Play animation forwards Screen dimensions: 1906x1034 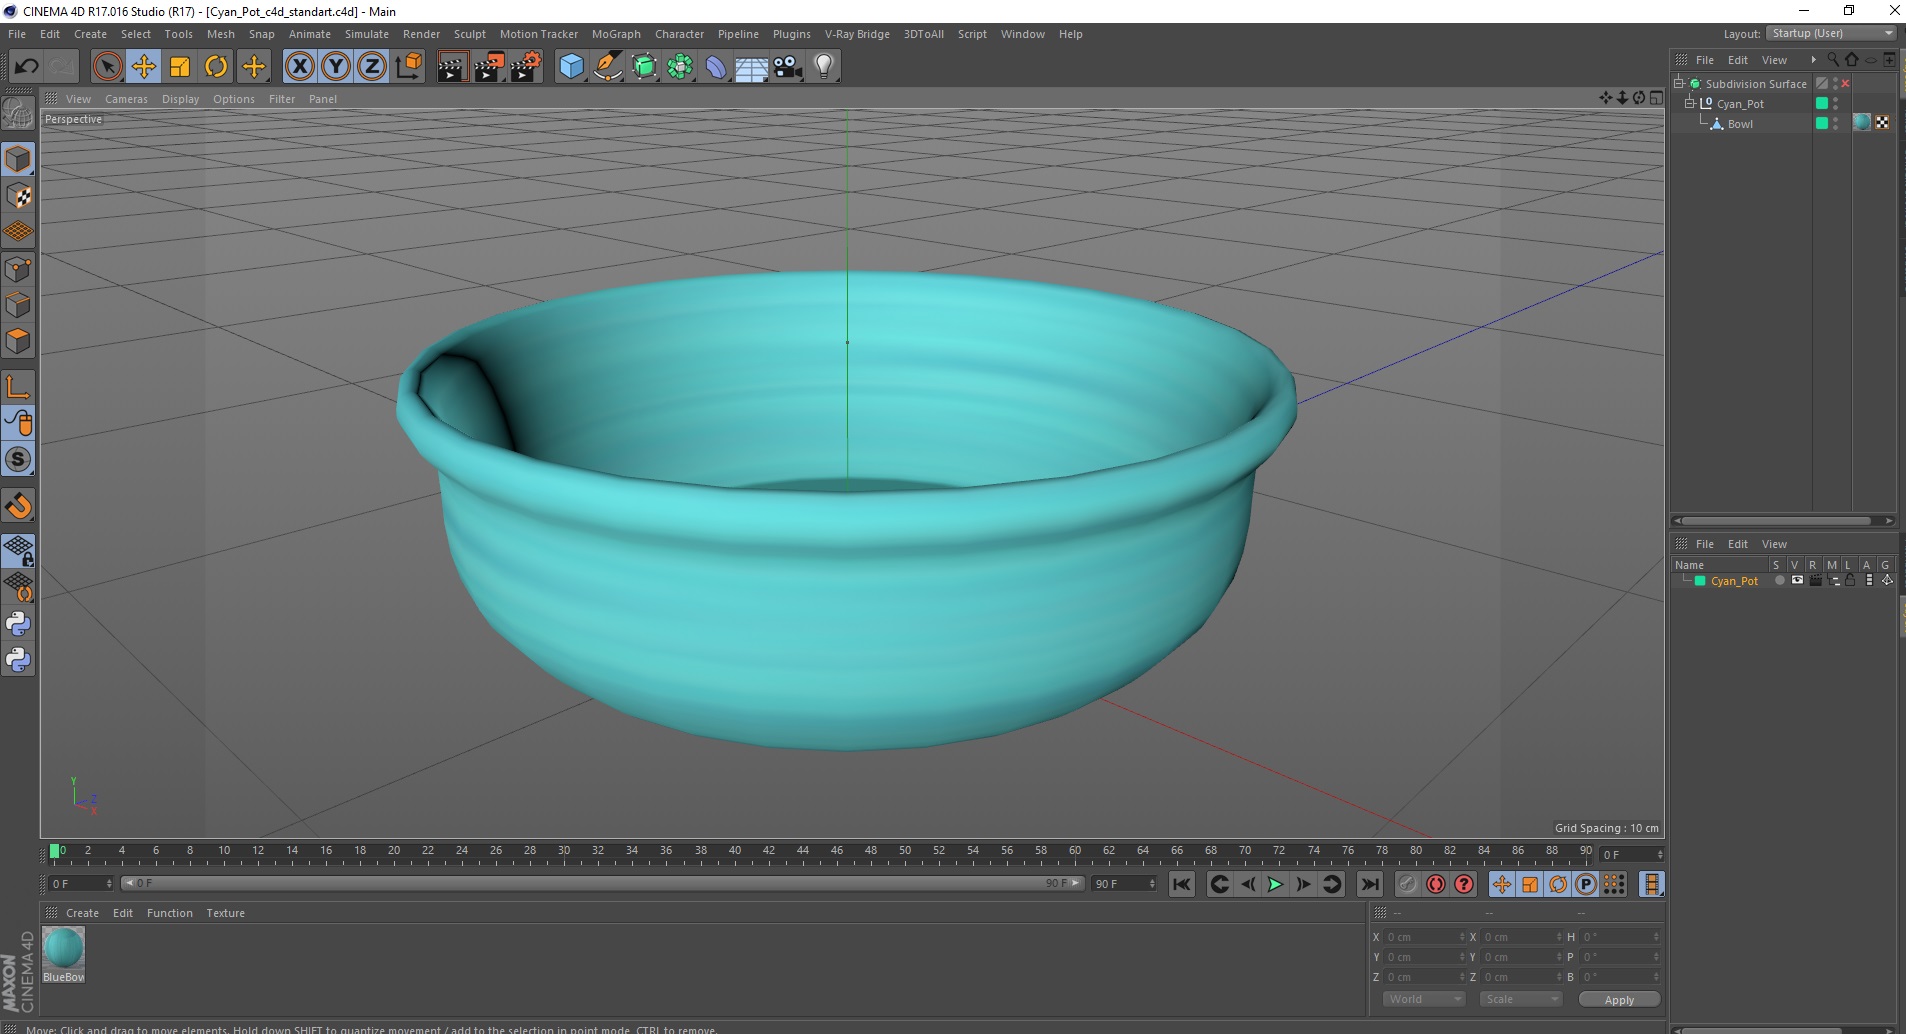pos(1275,884)
